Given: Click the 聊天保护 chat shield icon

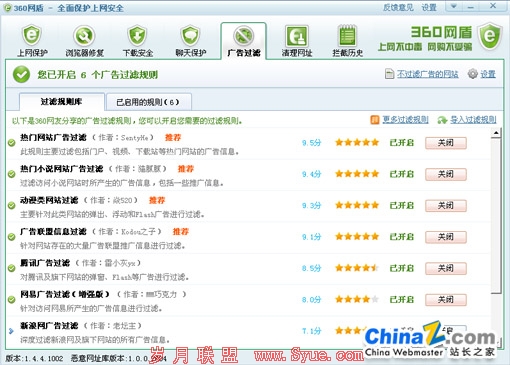Looking at the screenshot, I should (x=190, y=35).
